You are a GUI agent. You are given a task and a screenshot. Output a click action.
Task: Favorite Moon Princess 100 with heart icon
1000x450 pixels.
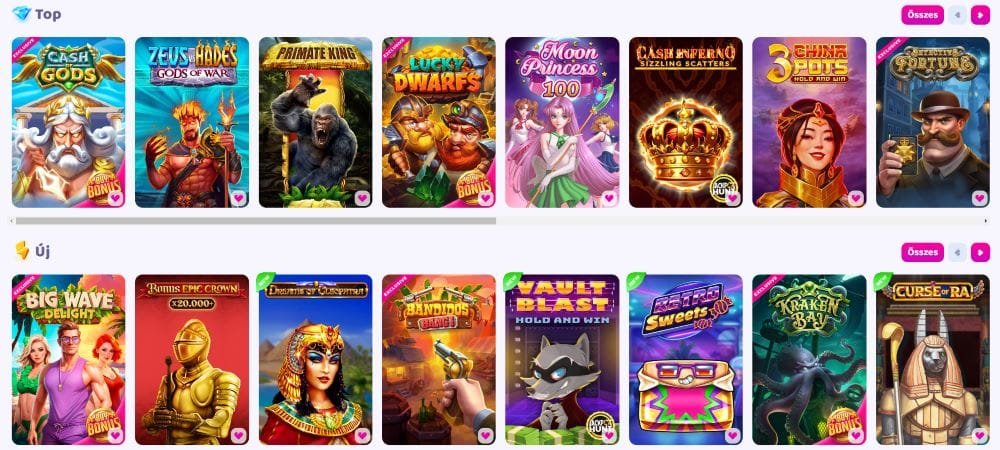point(609,198)
